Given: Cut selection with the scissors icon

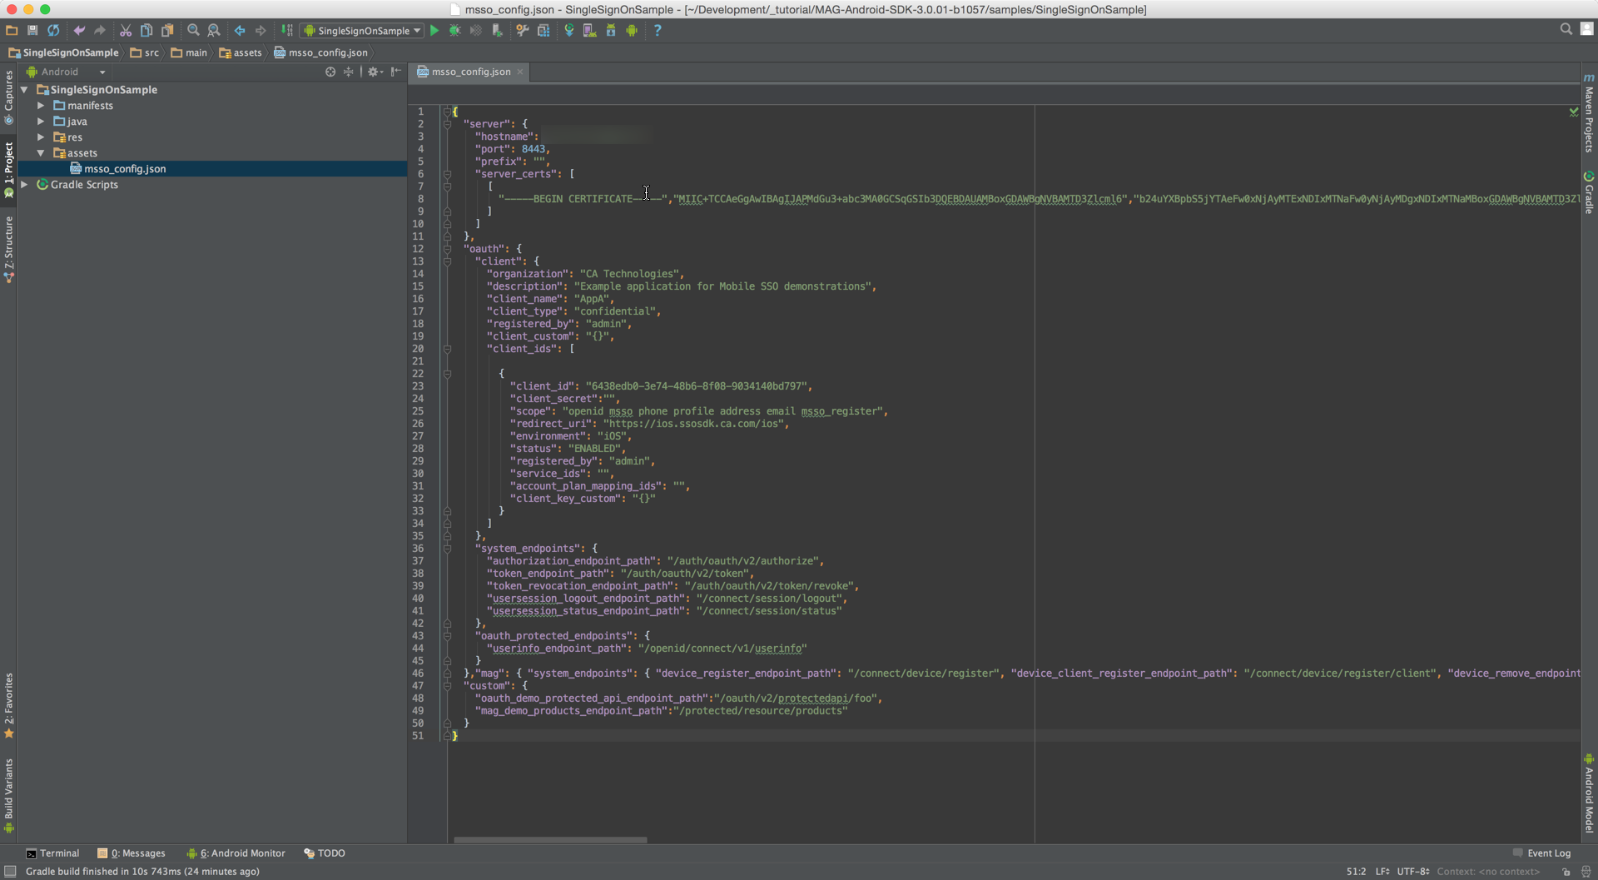Looking at the screenshot, I should (126, 30).
